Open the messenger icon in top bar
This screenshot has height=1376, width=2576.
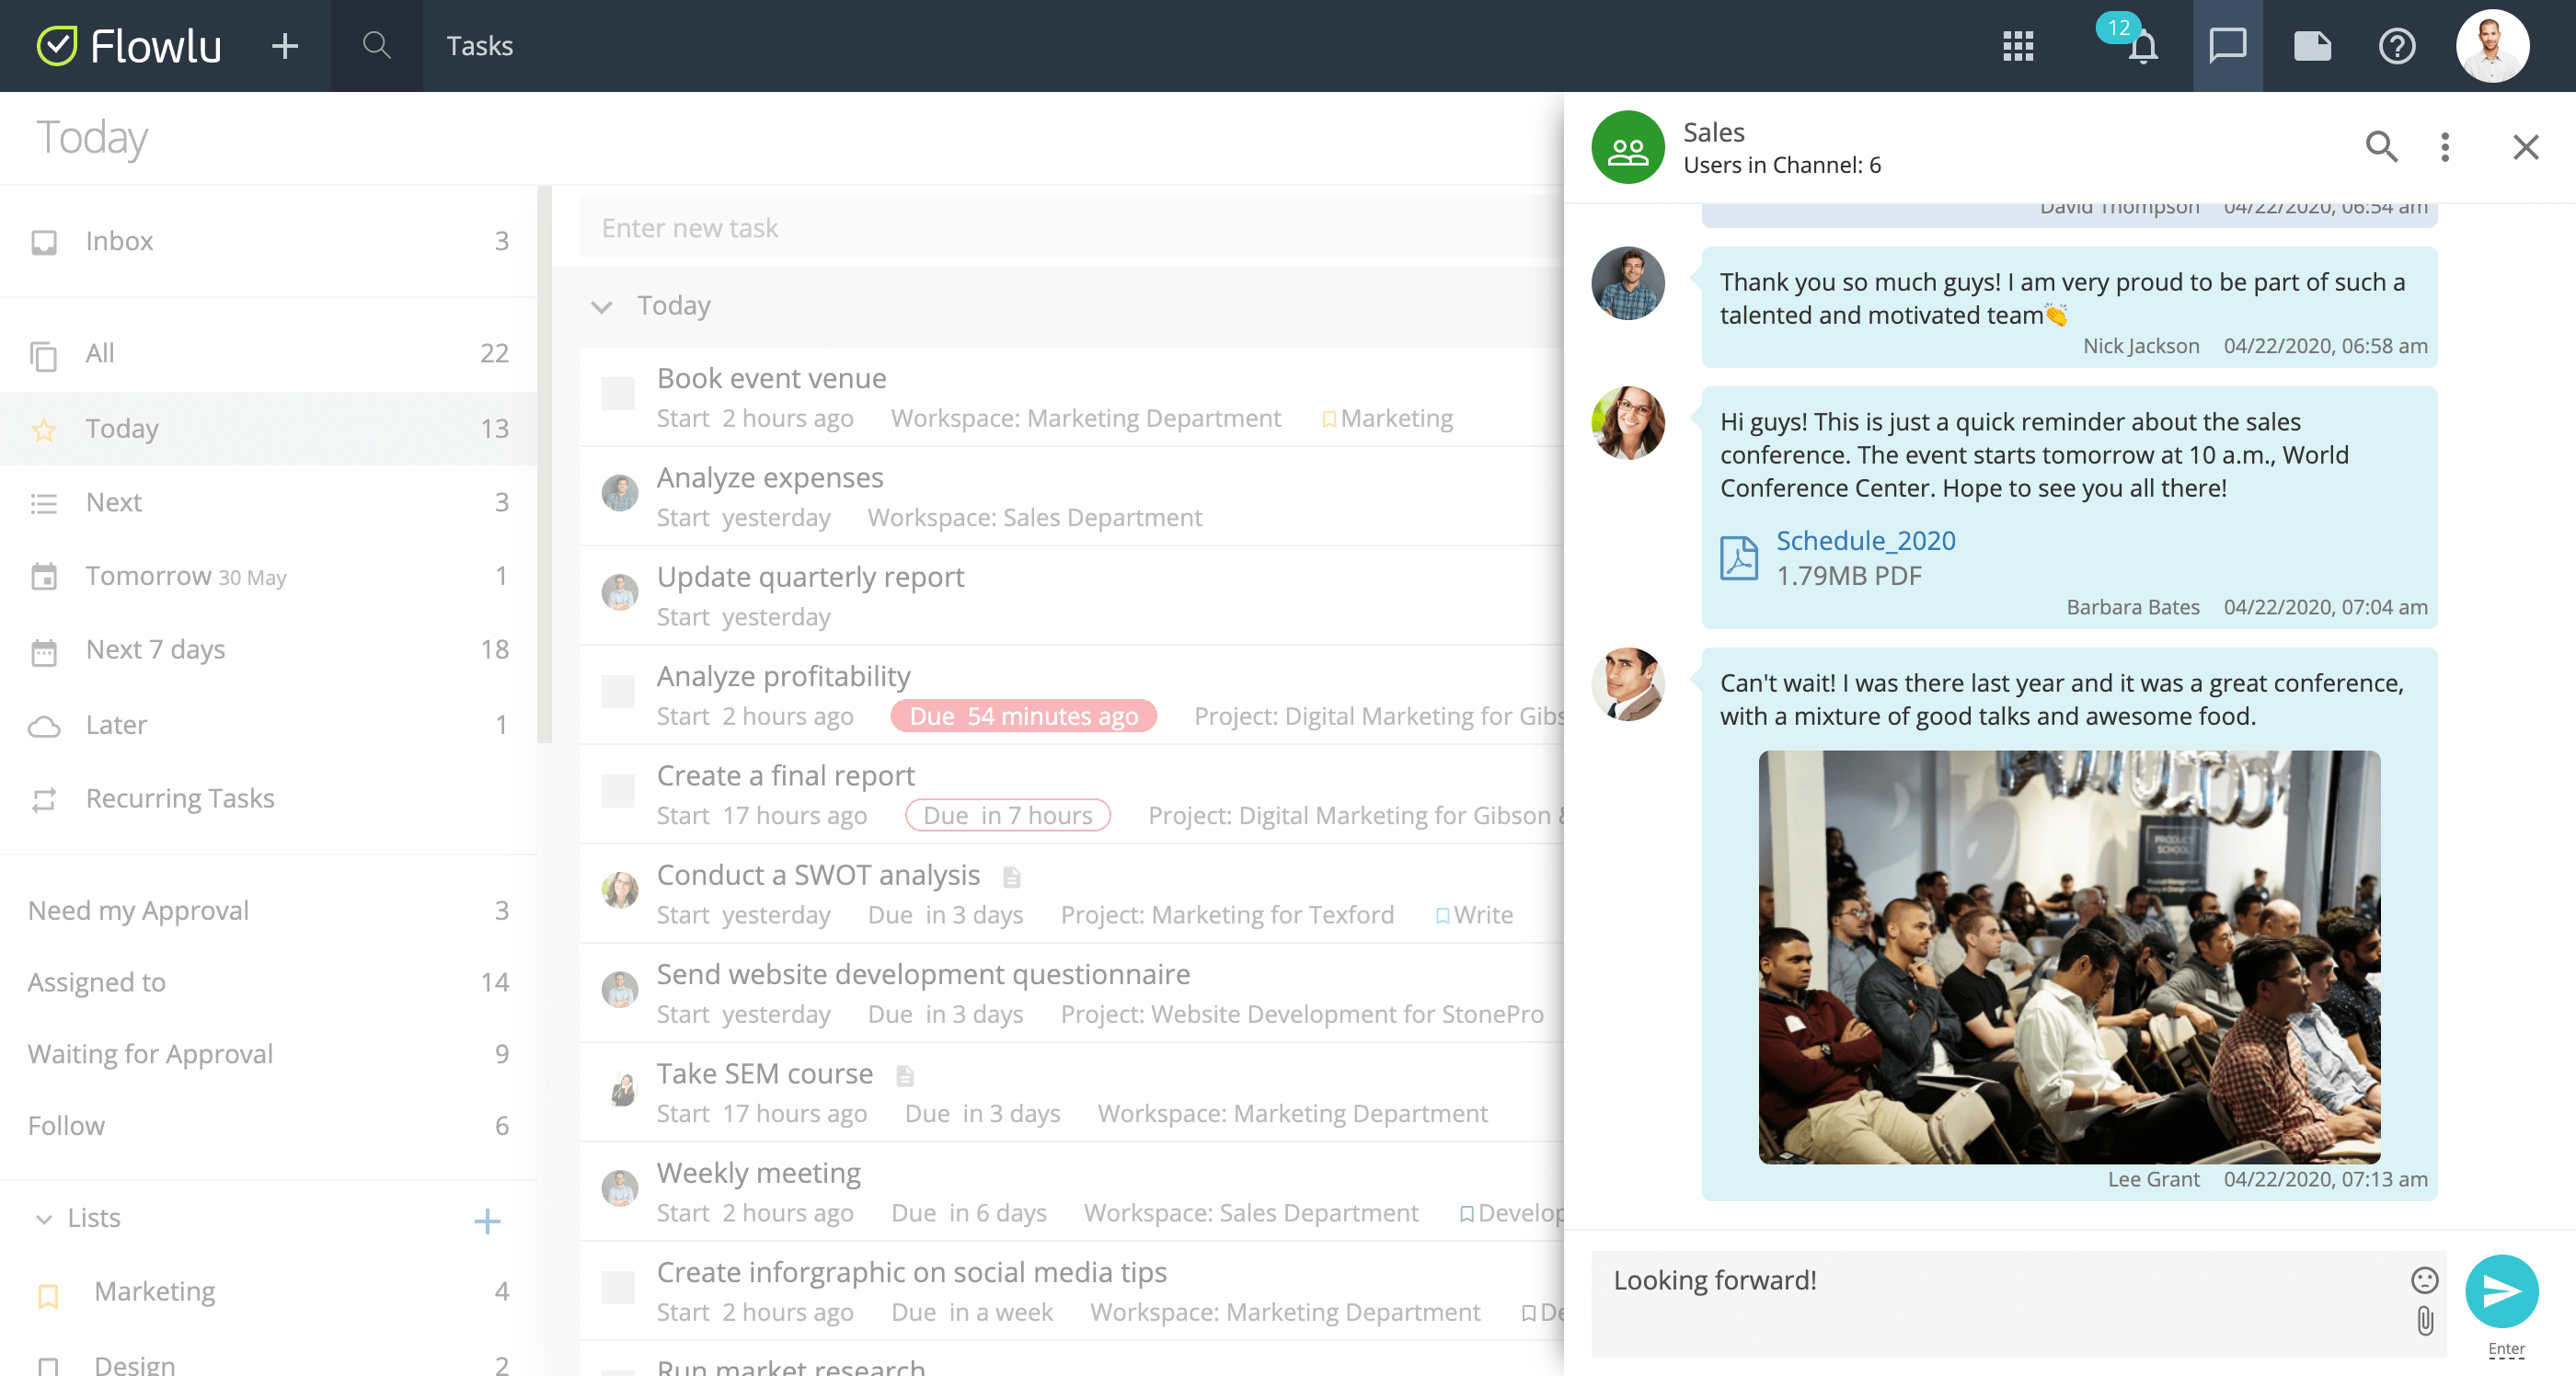point(2226,46)
